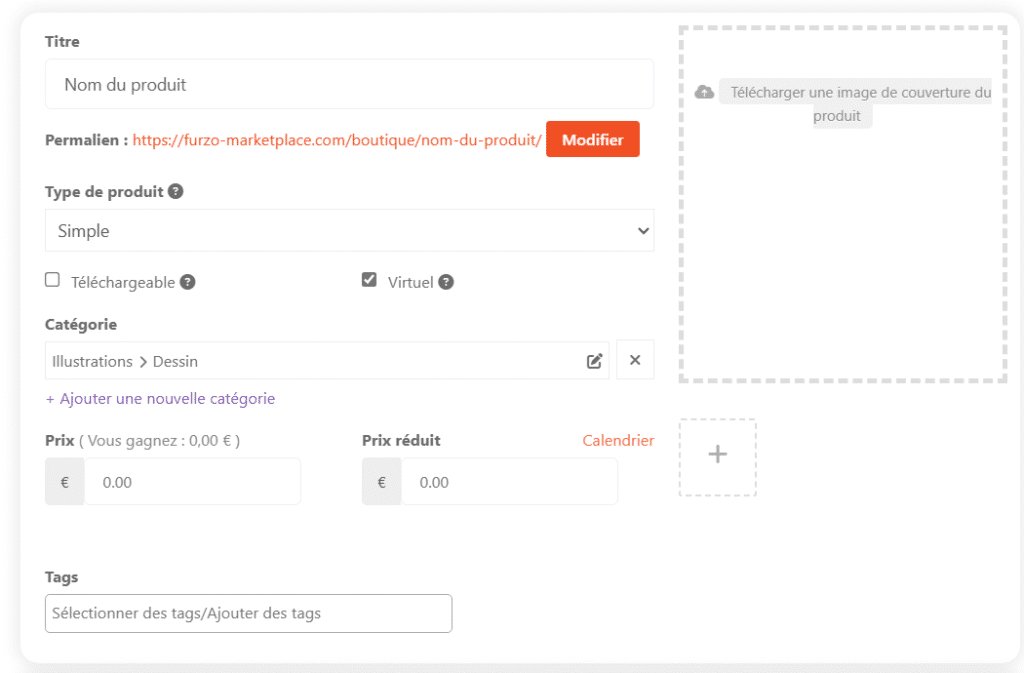
Task: Click the Téléchargeable help icon
Action: (x=187, y=282)
